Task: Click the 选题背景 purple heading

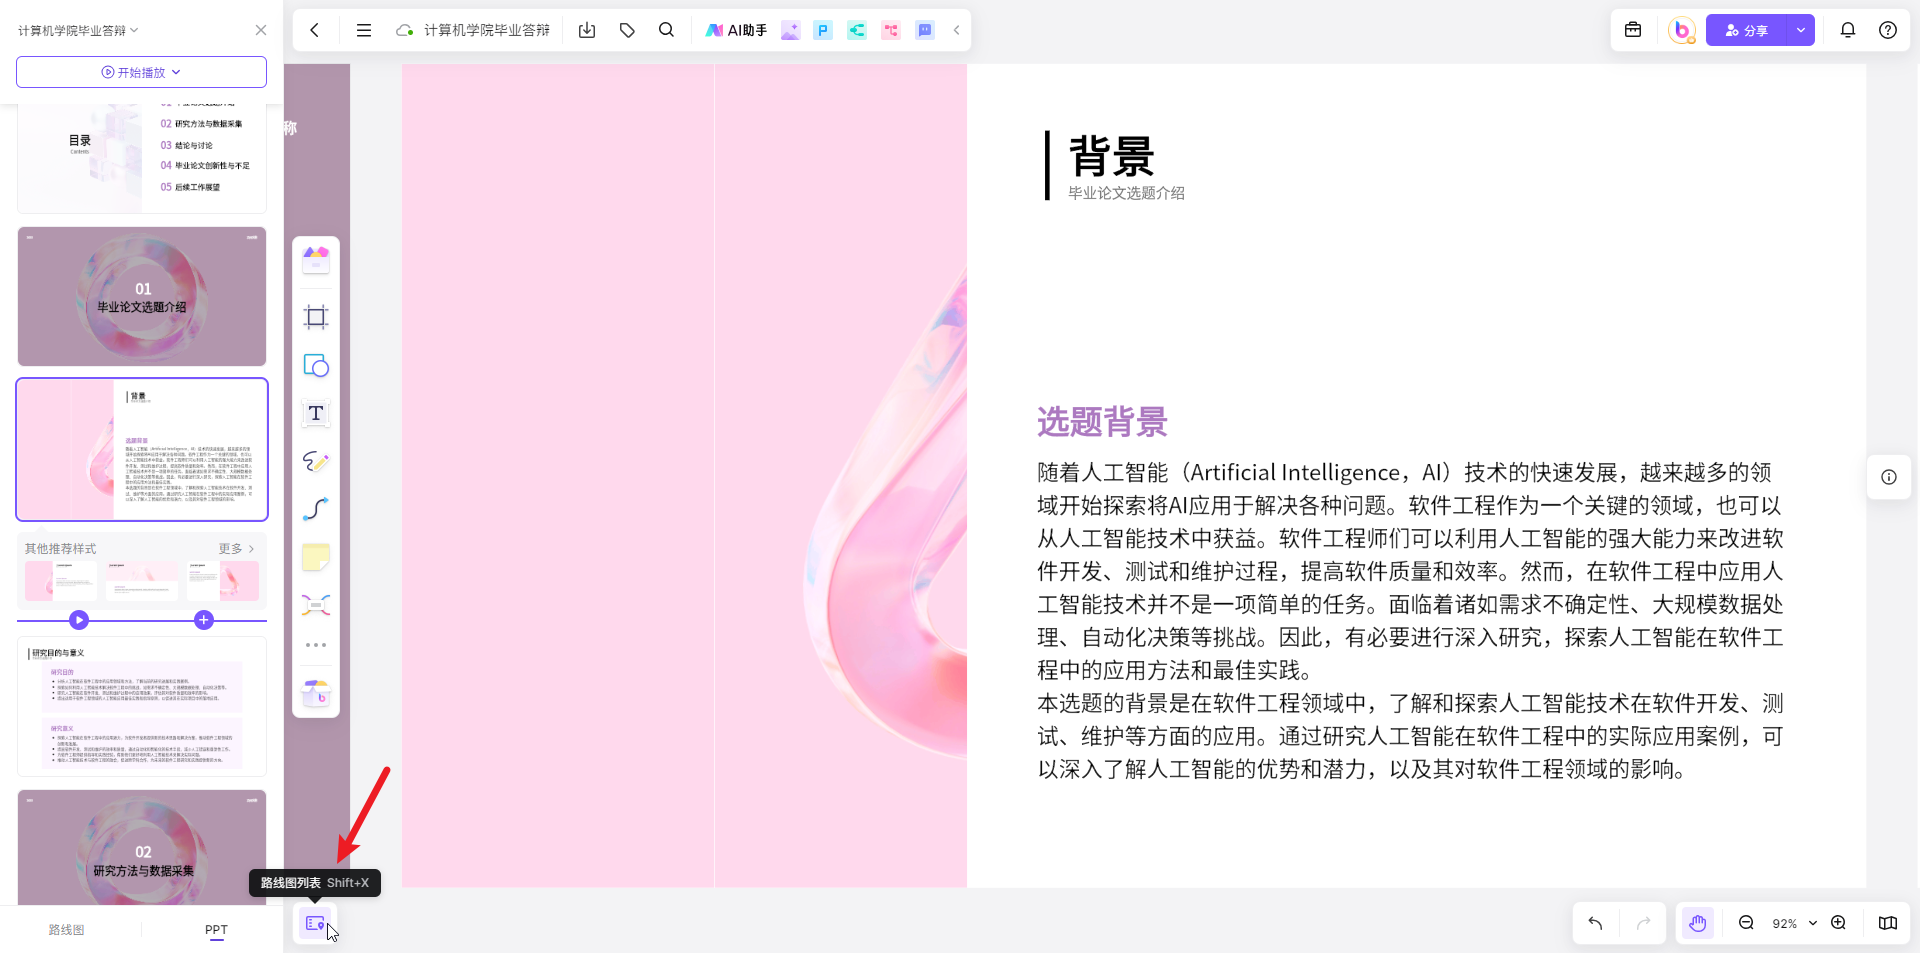Action: click(1102, 422)
